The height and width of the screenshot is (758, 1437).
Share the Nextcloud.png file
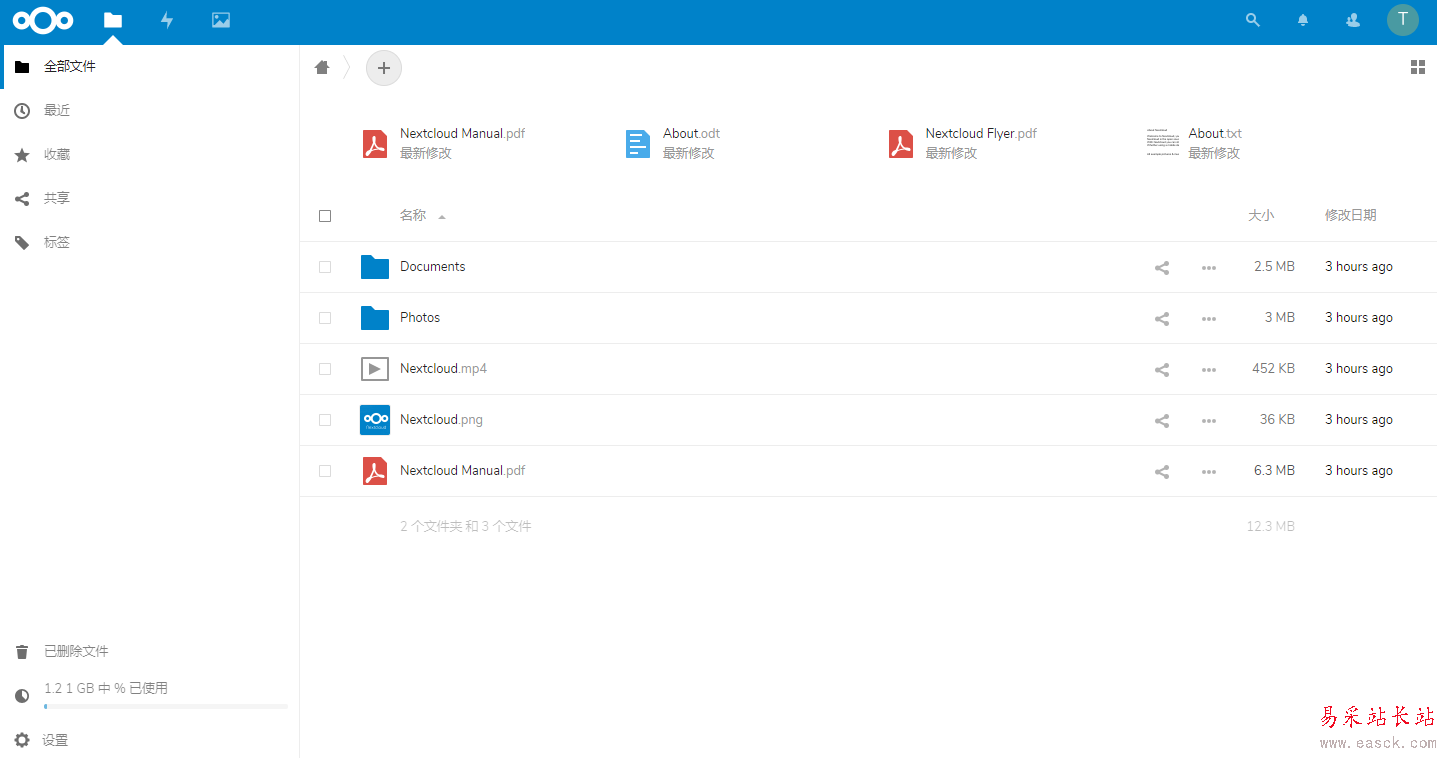tap(1162, 421)
